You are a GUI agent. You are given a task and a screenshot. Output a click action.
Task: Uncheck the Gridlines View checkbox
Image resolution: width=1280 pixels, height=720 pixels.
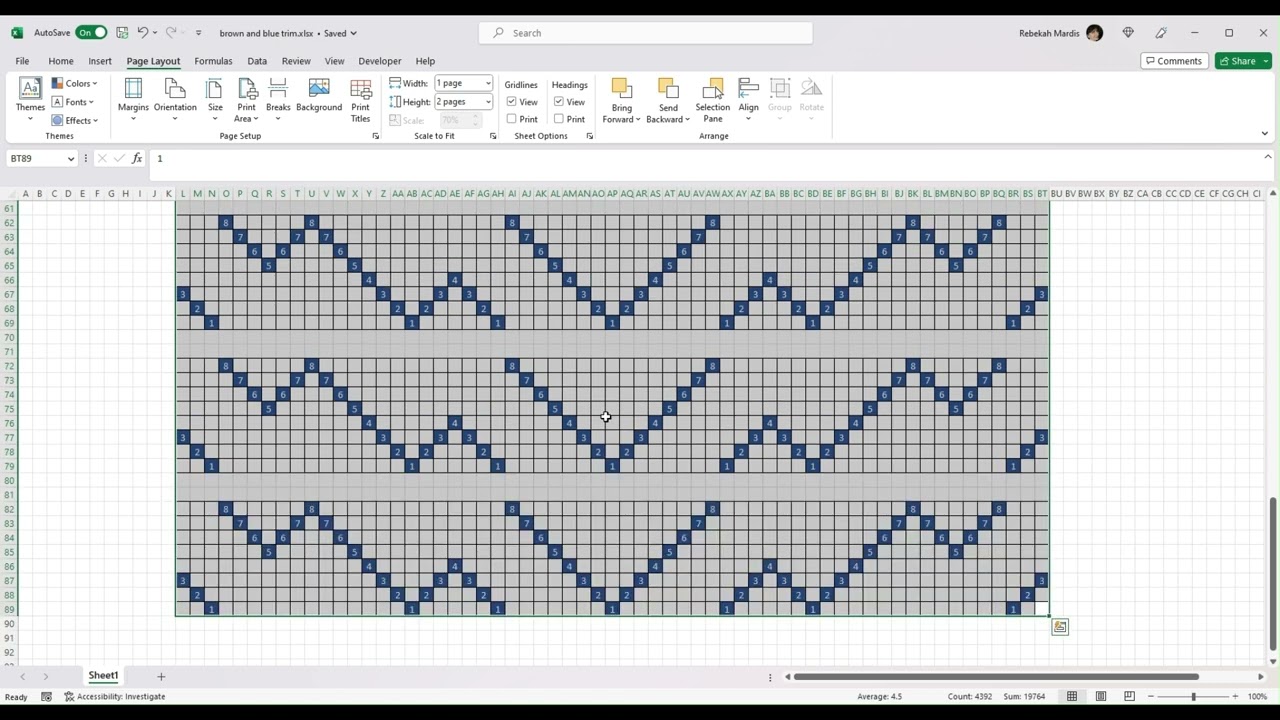click(x=512, y=102)
